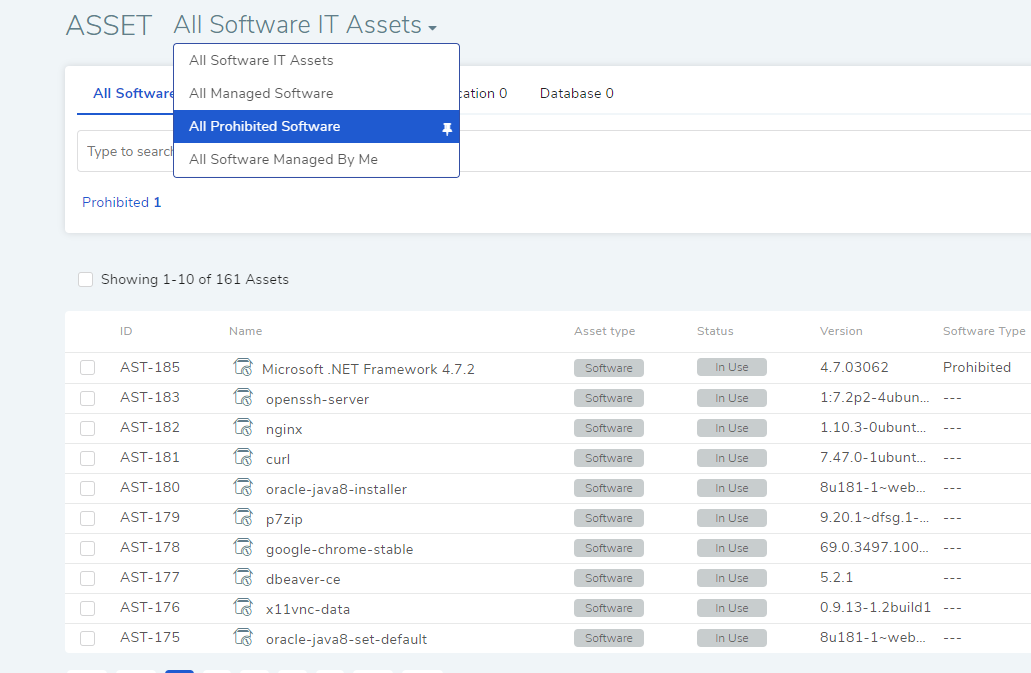Click the software icon beside Microsoft .NET Framework 4.7.2
Screen dimensions: 1031x673
coord(243,367)
